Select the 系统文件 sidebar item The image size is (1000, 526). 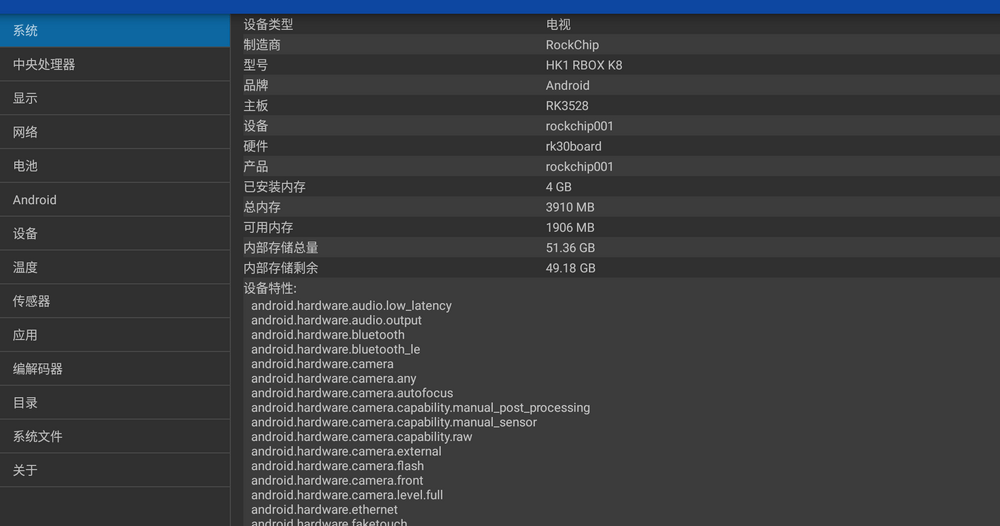tap(115, 437)
